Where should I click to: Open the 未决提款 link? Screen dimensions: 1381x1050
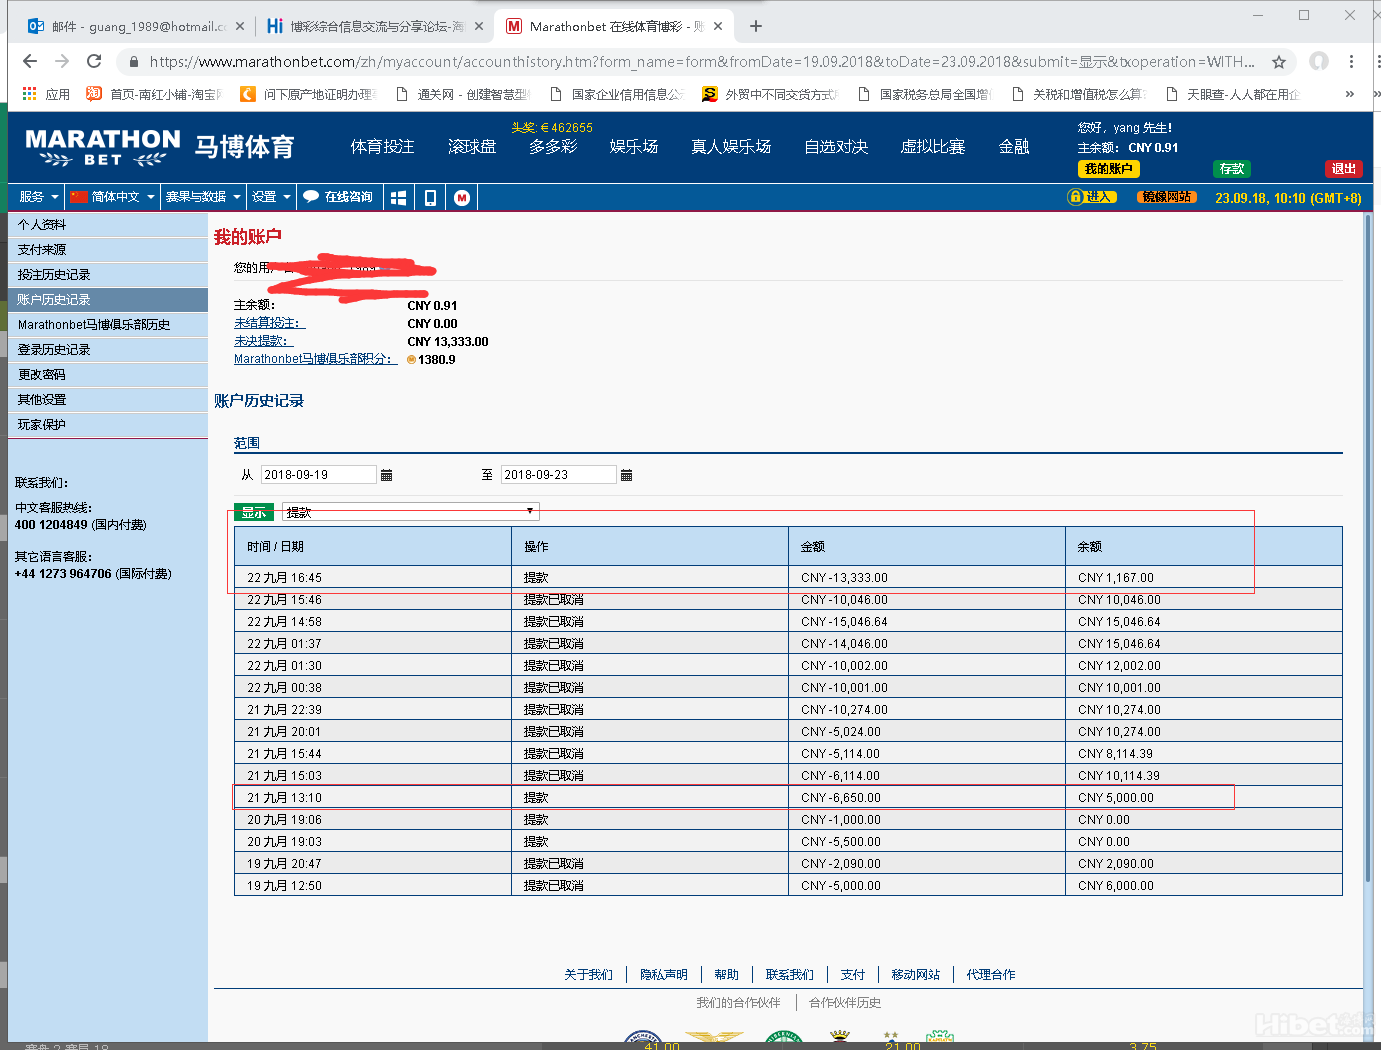(x=261, y=341)
